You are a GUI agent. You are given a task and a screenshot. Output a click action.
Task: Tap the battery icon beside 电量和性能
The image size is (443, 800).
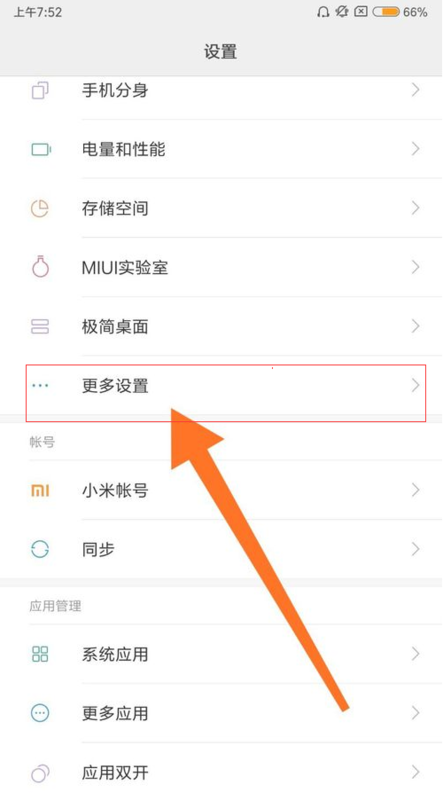tap(40, 149)
